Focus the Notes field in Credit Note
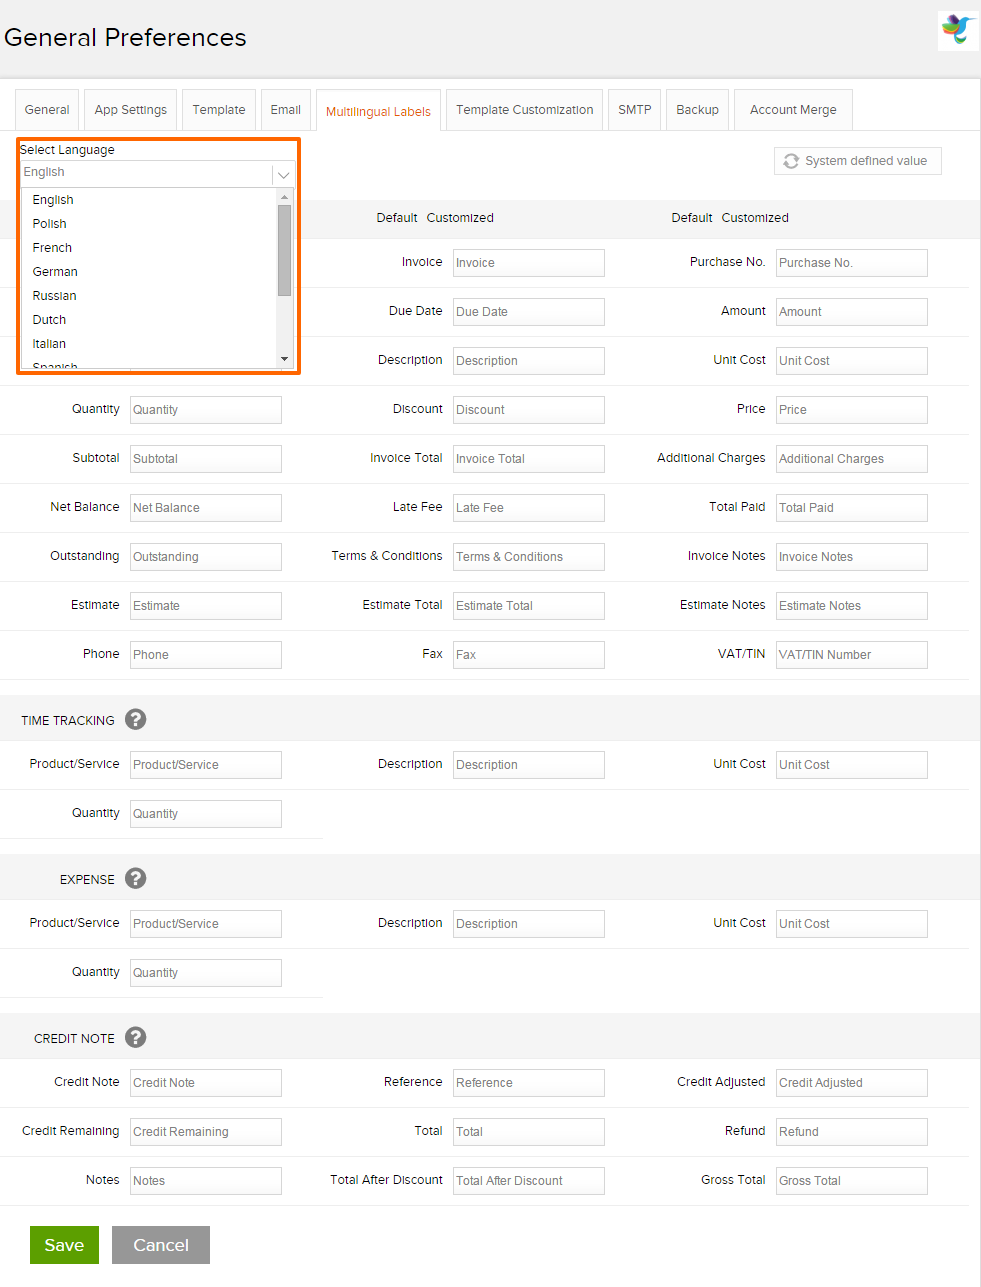Viewport: 981px width, 1287px height. (x=206, y=1181)
